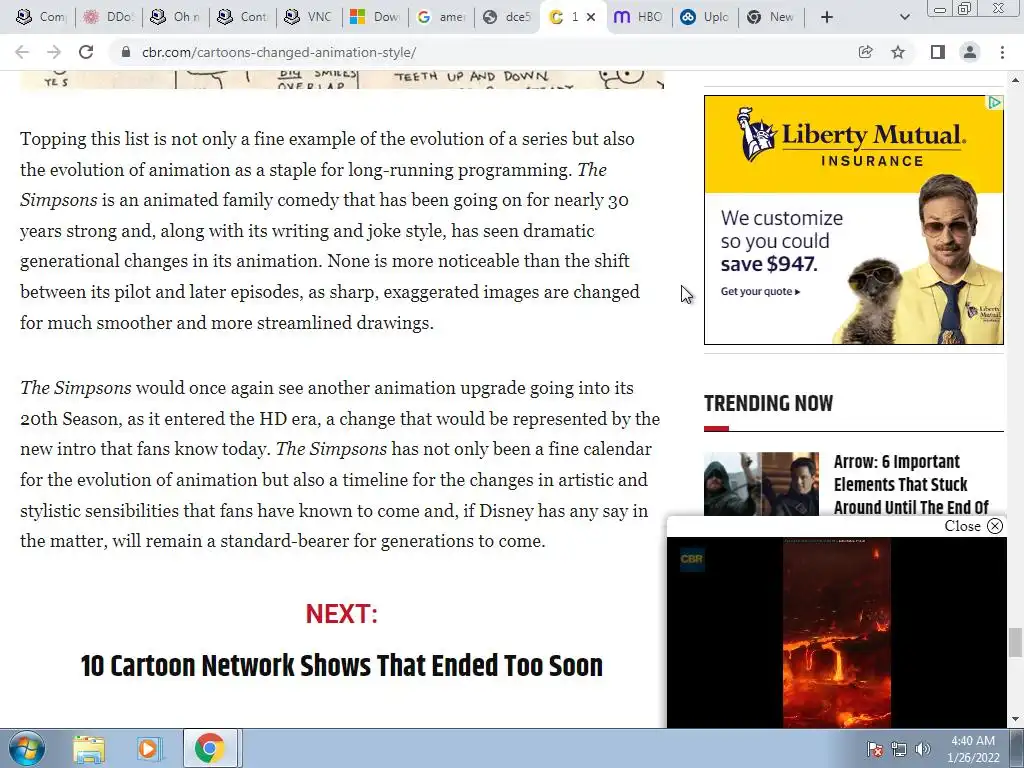Click the page scrollbar thumb
Screen dimensions: 1024x768
[1014, 643]
